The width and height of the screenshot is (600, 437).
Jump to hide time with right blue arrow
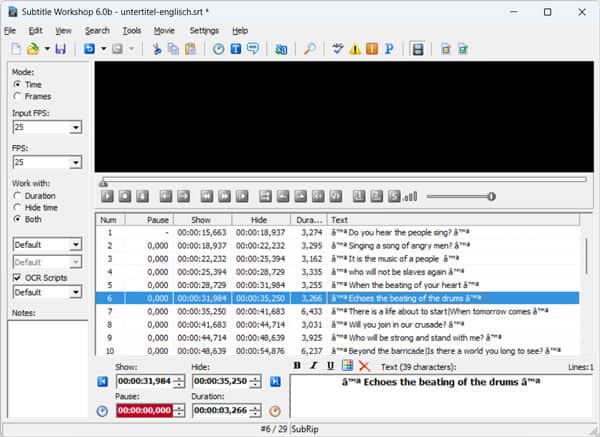(x=276, y=382)
